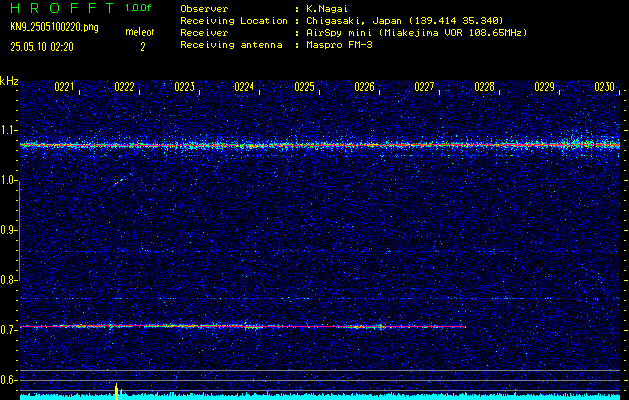Click the Maspro FM-3 antenna text

[x=339, y=45]
